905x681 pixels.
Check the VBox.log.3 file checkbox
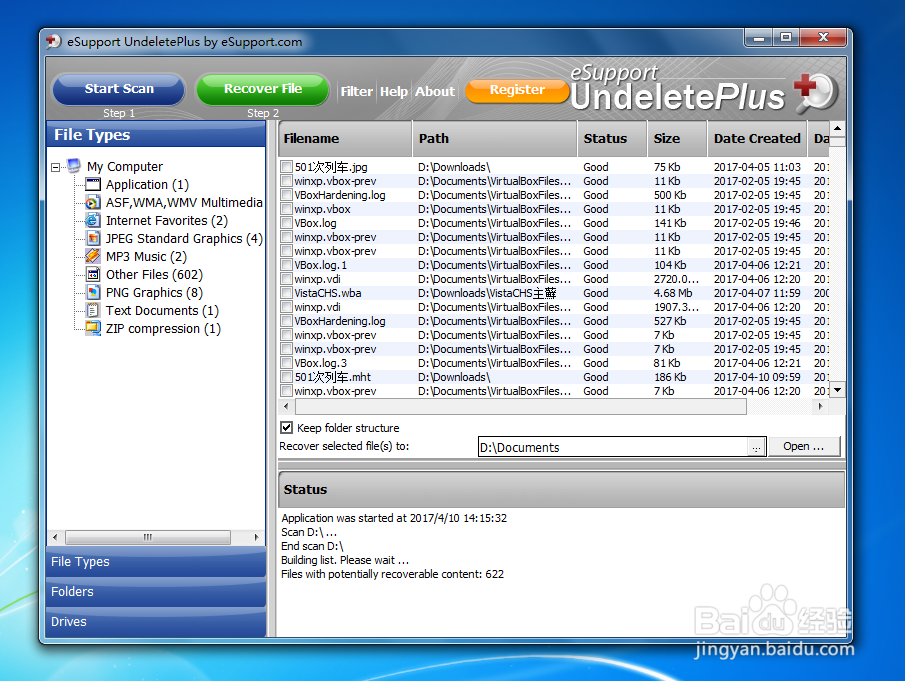pos(286,363)
